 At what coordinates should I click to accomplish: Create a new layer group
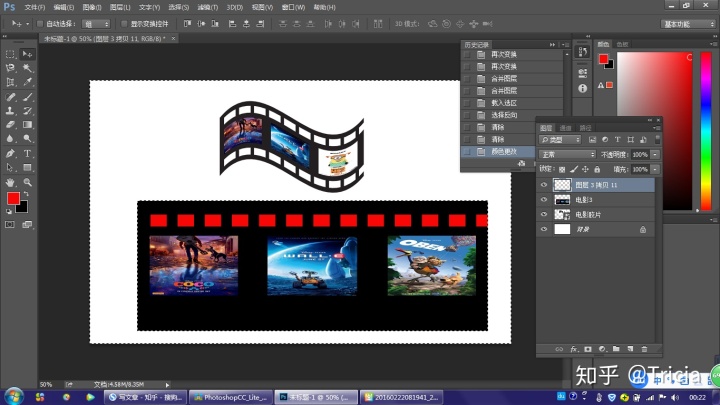[616, 349]
